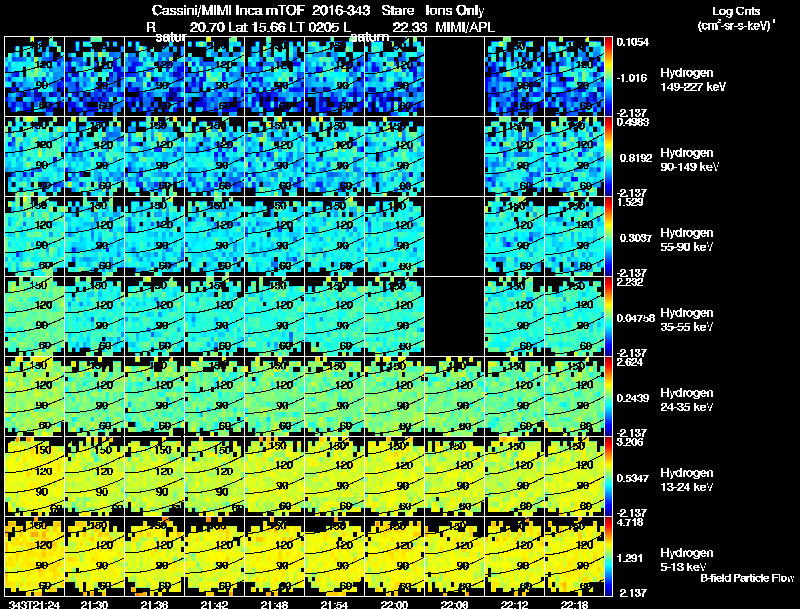Select the 13-24 keV panel at 21:24
Screen dimensions: 800x609
click(x=35, y=476)
